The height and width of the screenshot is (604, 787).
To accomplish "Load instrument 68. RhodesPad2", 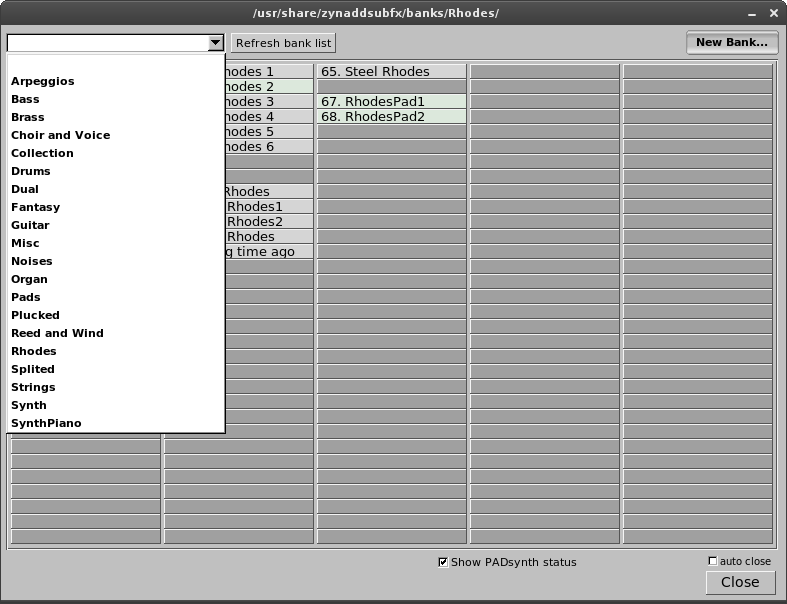I will tap(391, 116).
